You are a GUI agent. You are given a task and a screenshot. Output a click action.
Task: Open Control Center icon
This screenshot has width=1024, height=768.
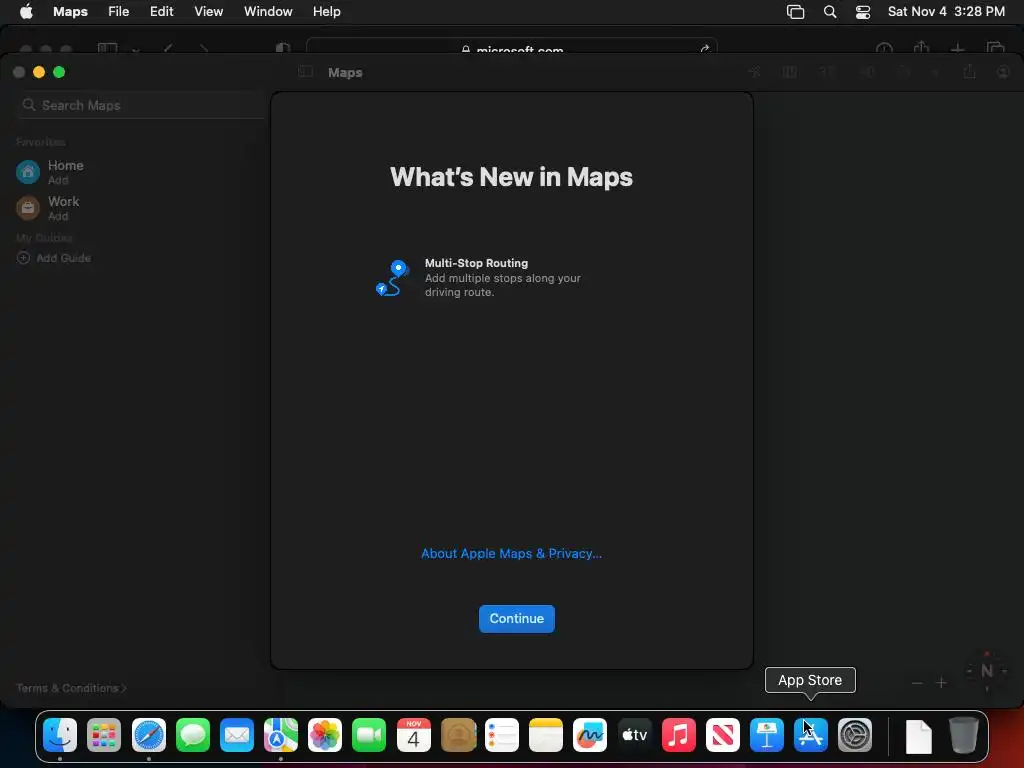[x=863, y=12]
